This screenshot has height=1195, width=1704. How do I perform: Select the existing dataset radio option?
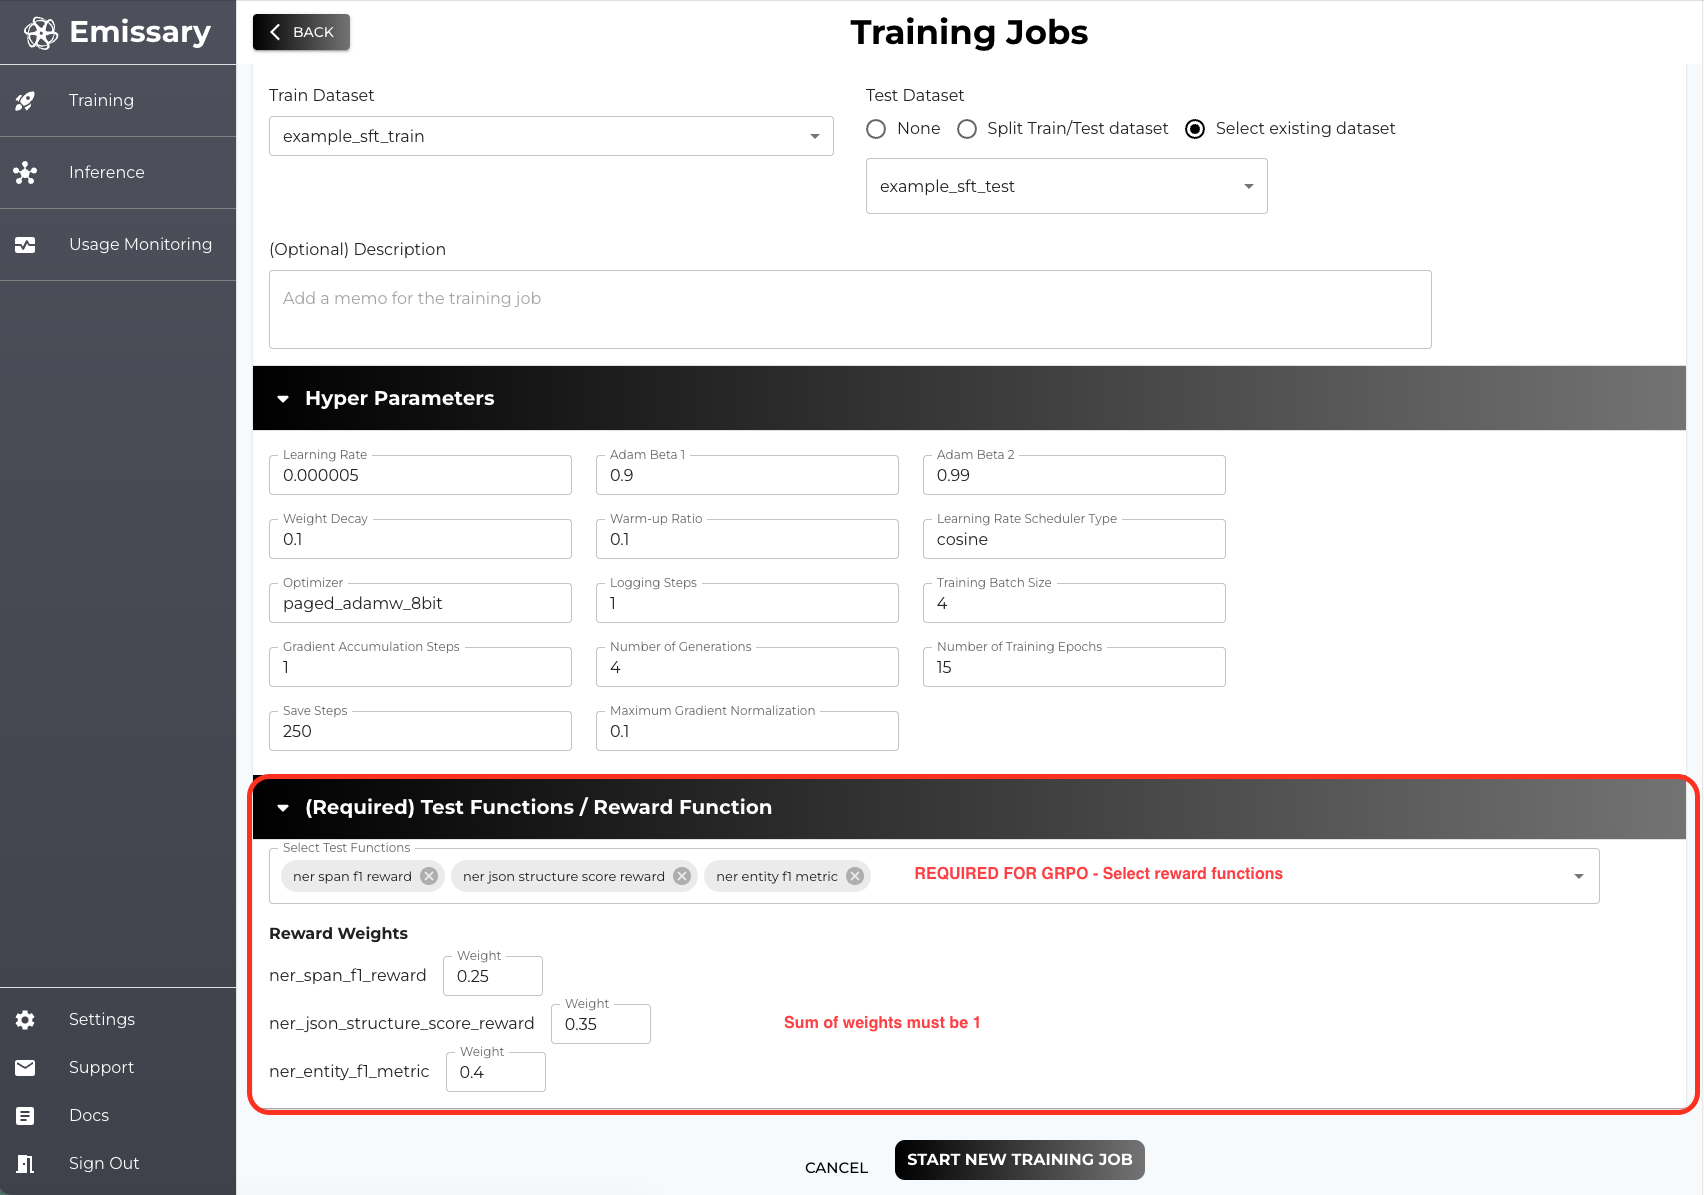[1195, 129]
